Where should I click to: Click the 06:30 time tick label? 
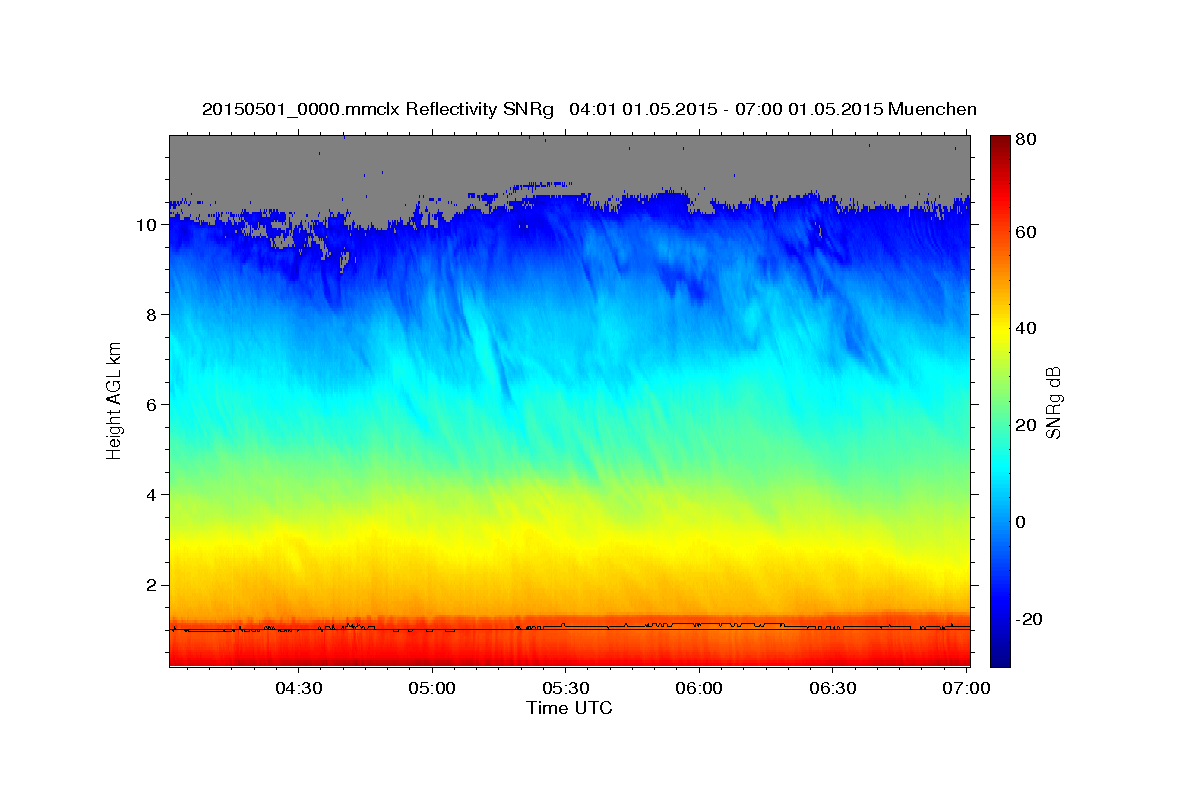832,688
